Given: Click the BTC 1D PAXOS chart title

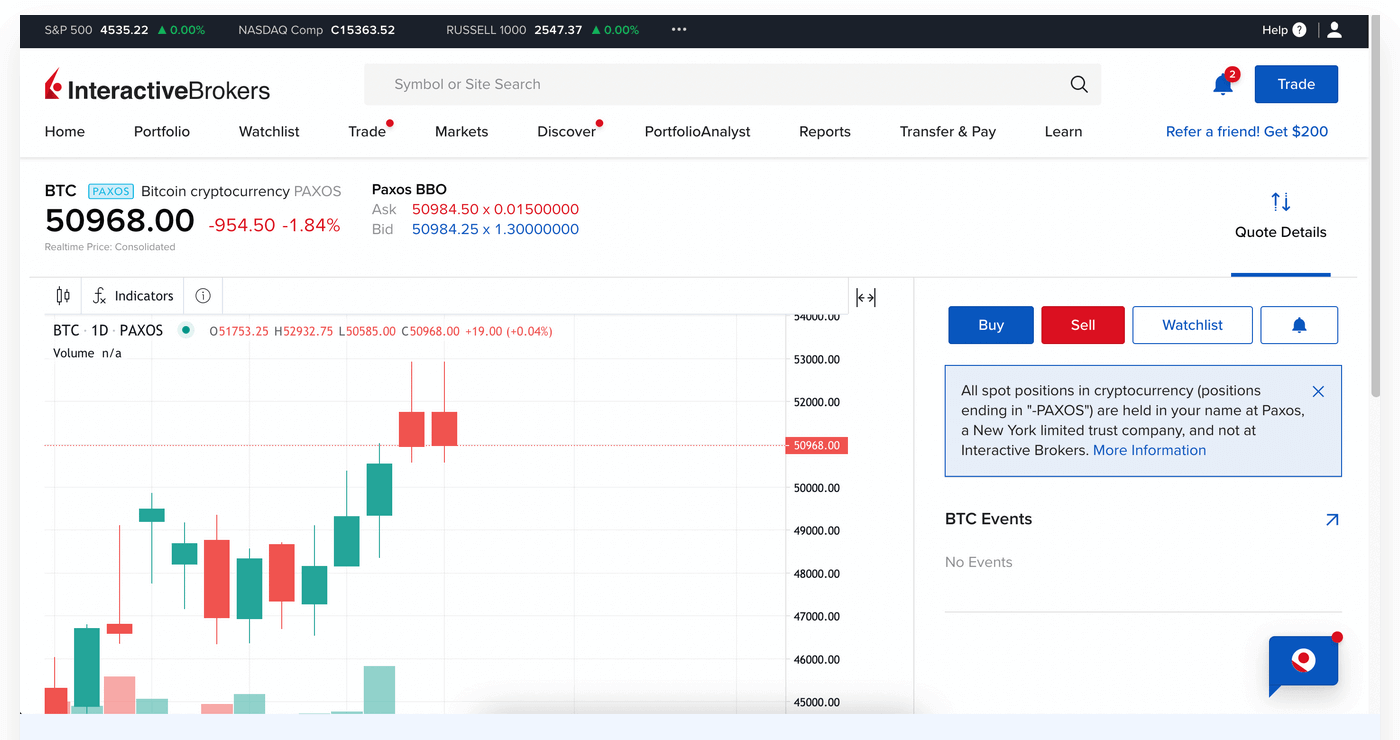Looking at the screenshot, I should [108, 331].
